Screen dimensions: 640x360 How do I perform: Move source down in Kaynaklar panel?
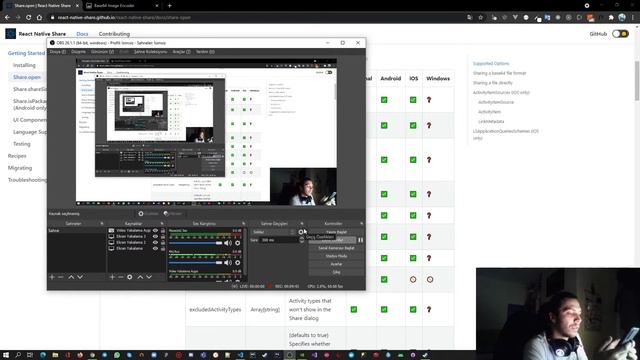pyautogui.click(x=149, y=277)
